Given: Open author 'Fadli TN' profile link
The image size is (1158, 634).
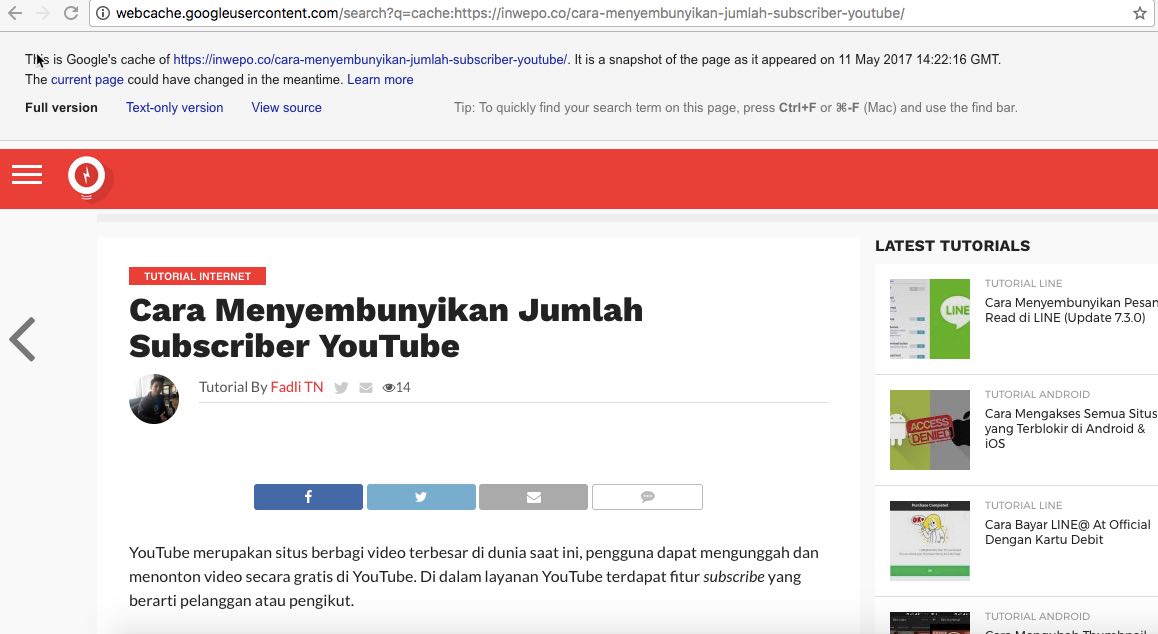Looking at the screenshot, I should click(x=297, y=387).
